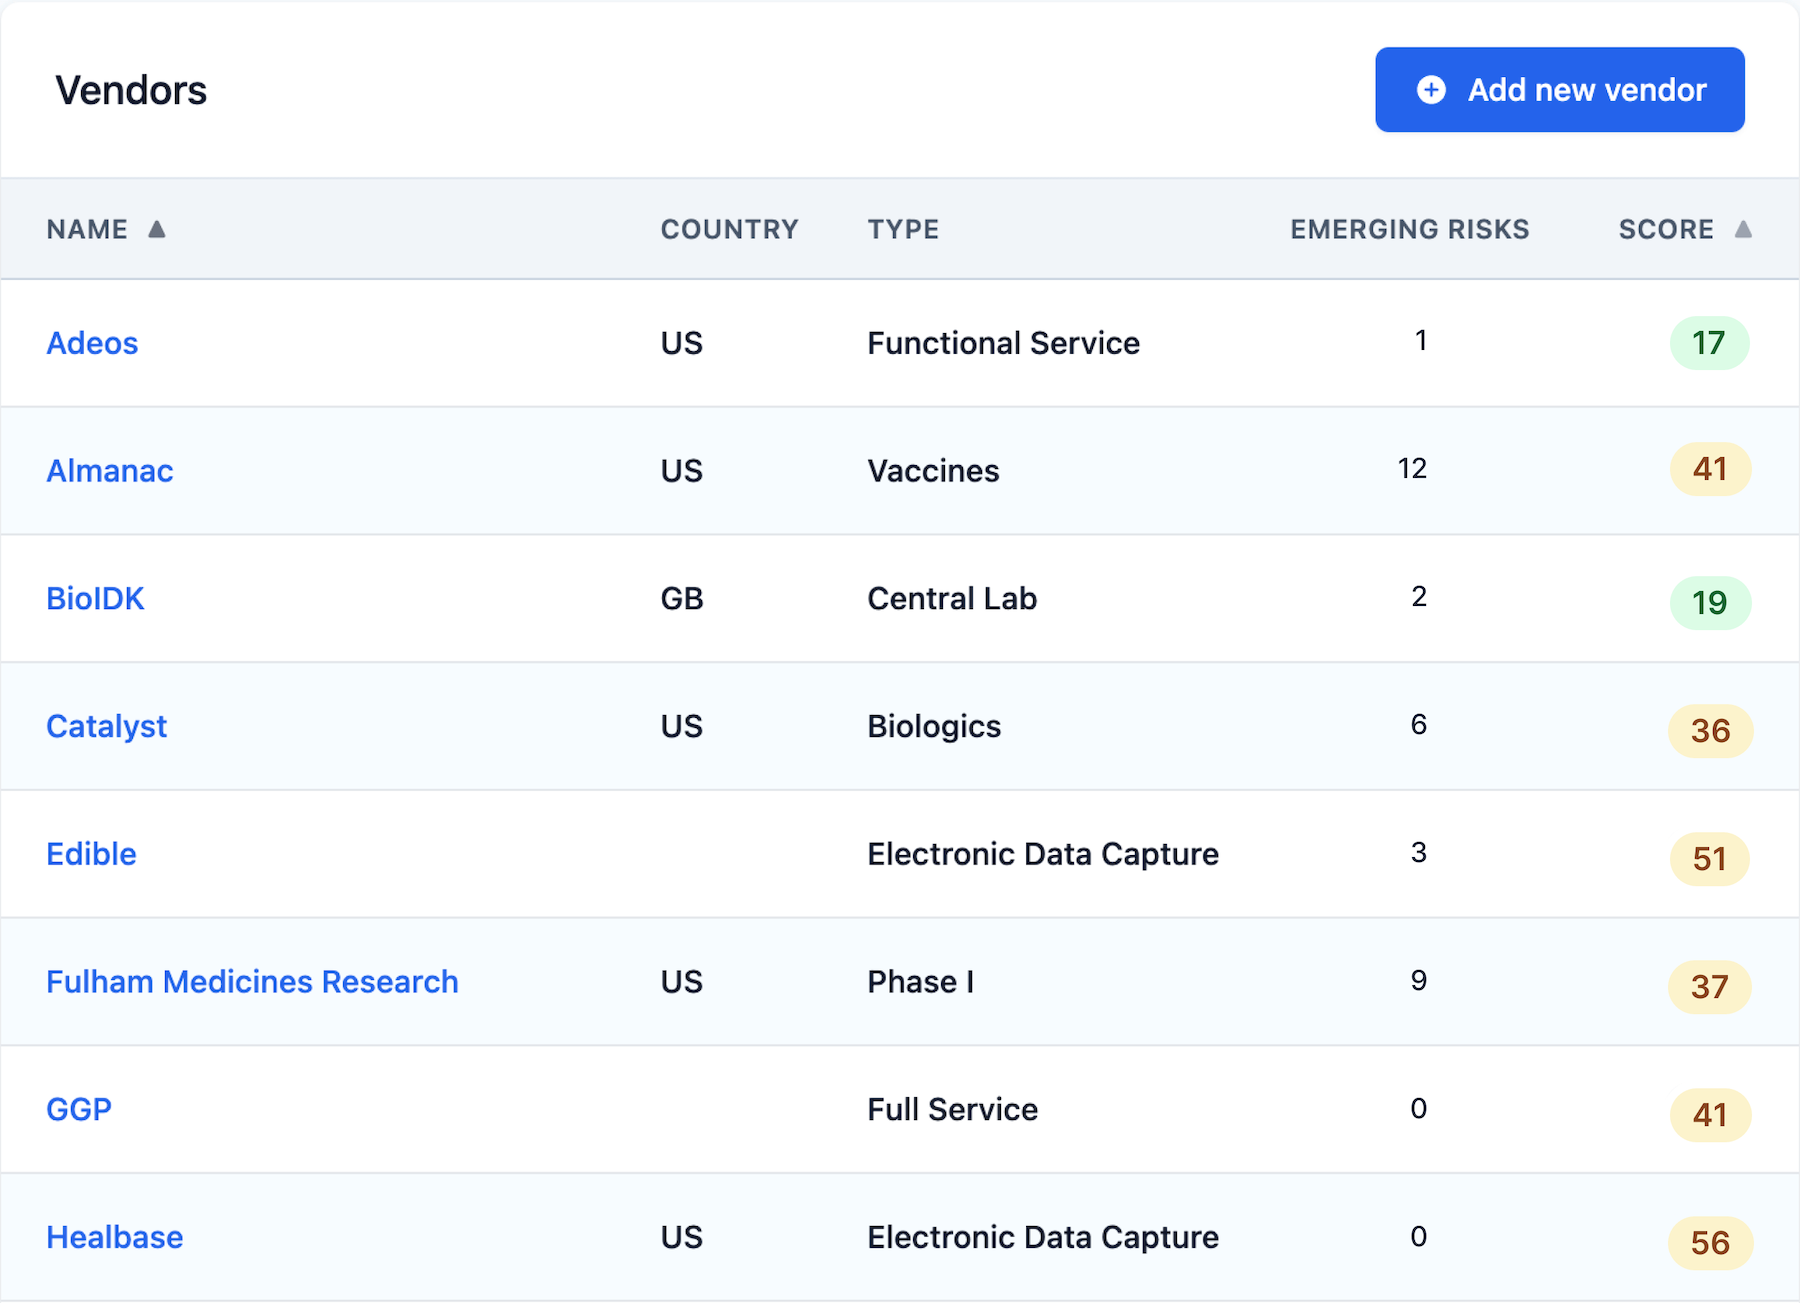Image resolution: width=1800 pixels, height=1303 pixels.
Task: Open the Adeos vendor page
Action: tap(92, 343)
